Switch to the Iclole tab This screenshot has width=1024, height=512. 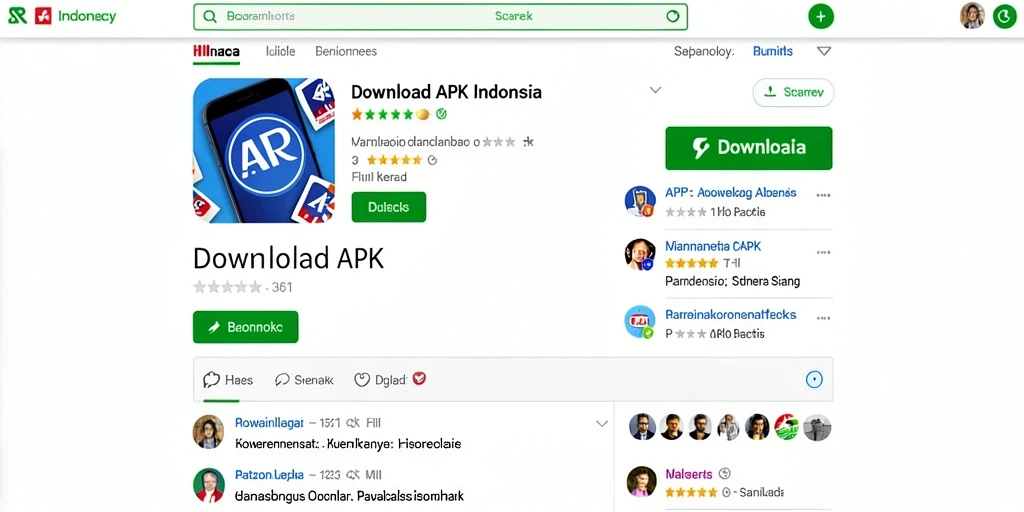281,51
